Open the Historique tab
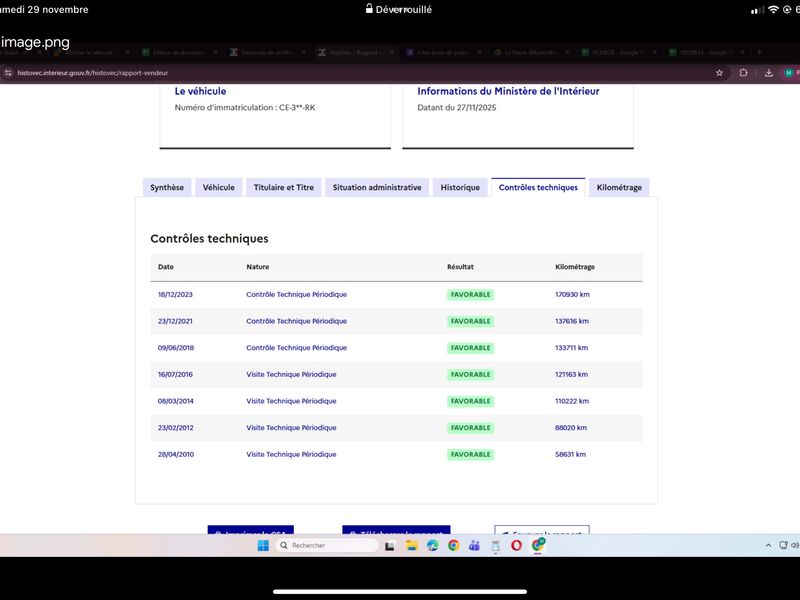This screenshot has width=800, height=600. point(460,187)
